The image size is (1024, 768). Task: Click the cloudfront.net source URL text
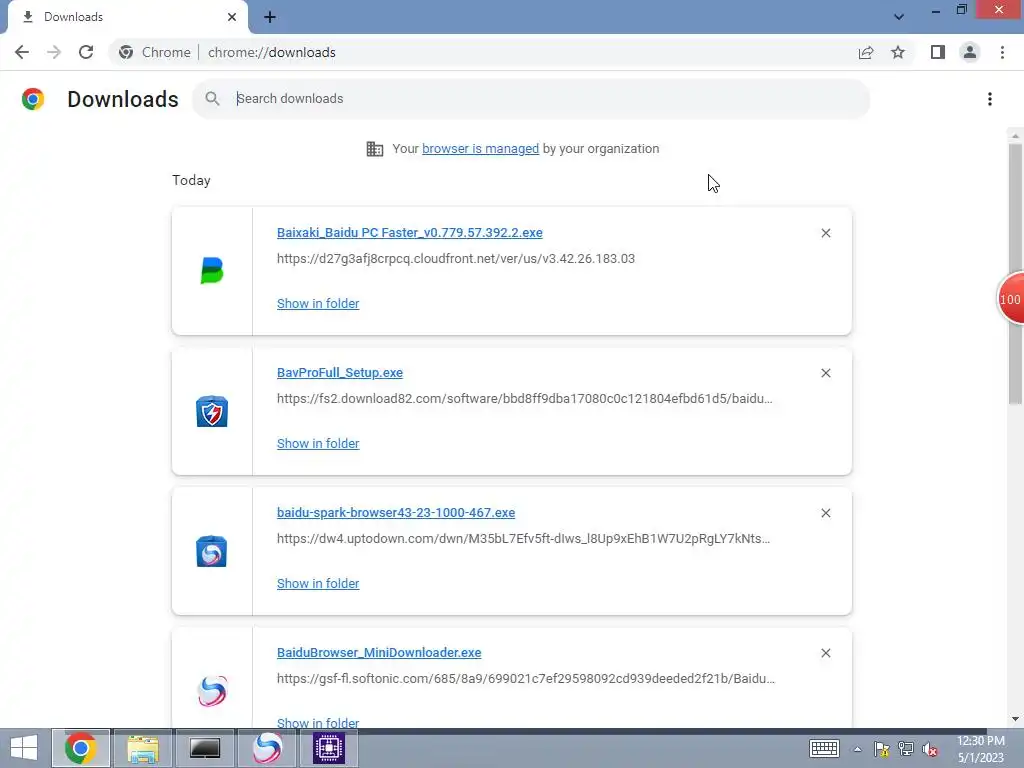click(x=456, y=259)
